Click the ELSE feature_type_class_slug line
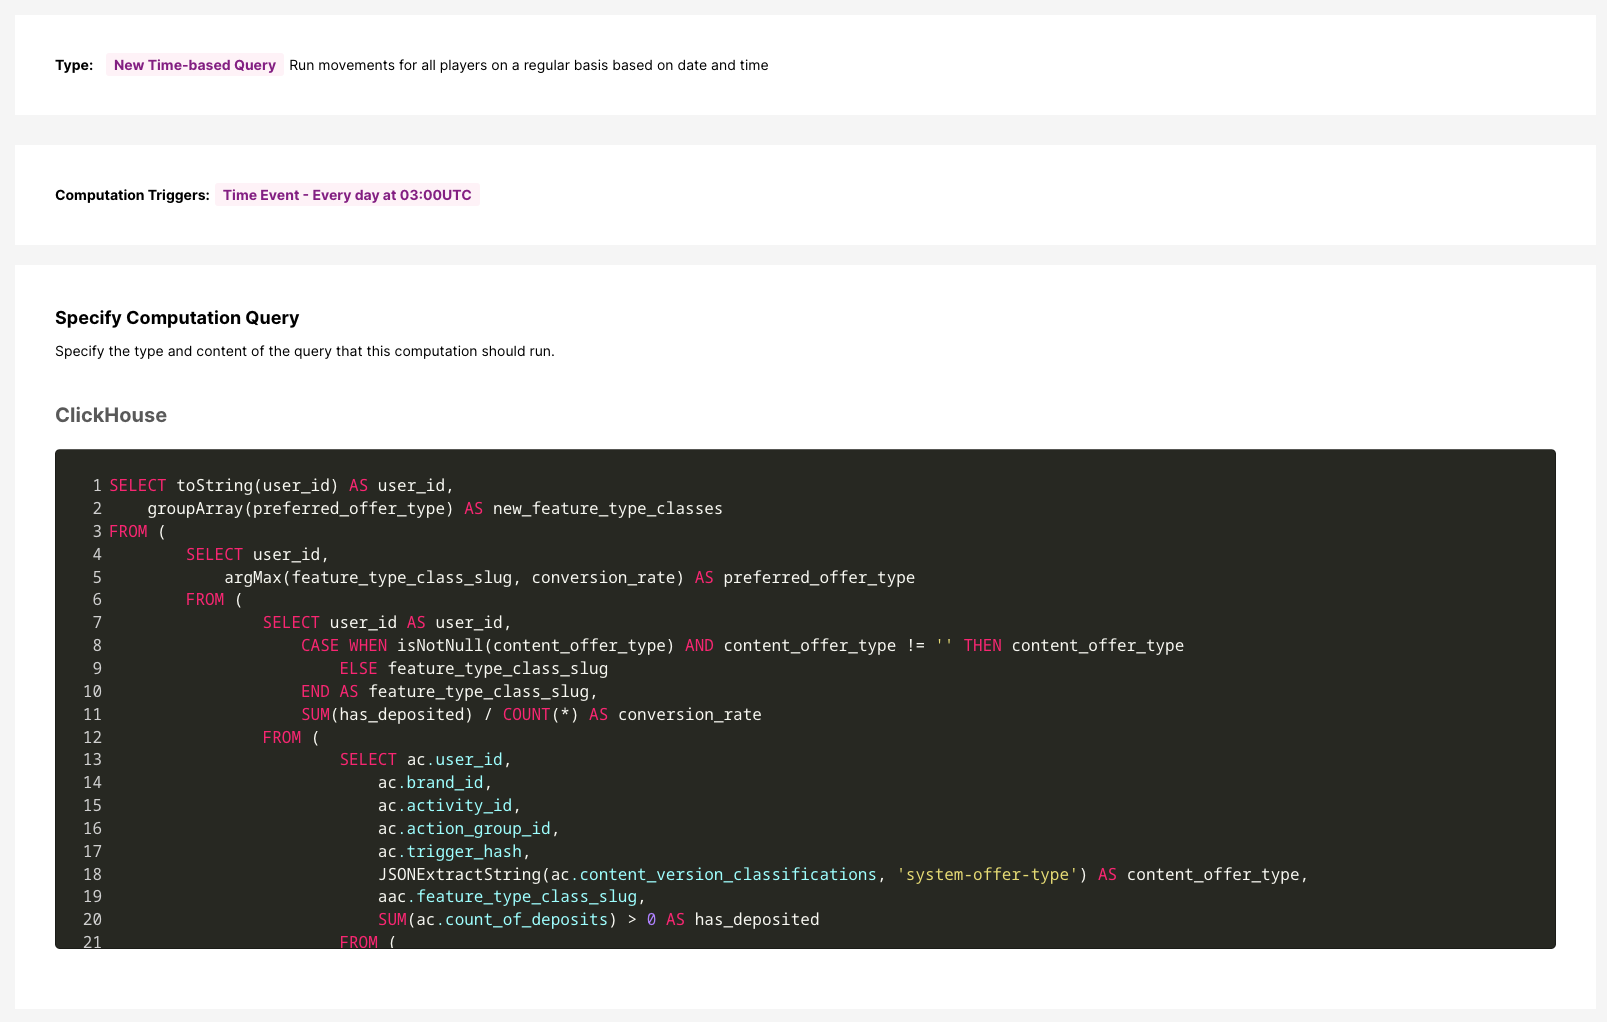Image resolution: width=1607 pixels, height=1022 pixels. (473, 669)
